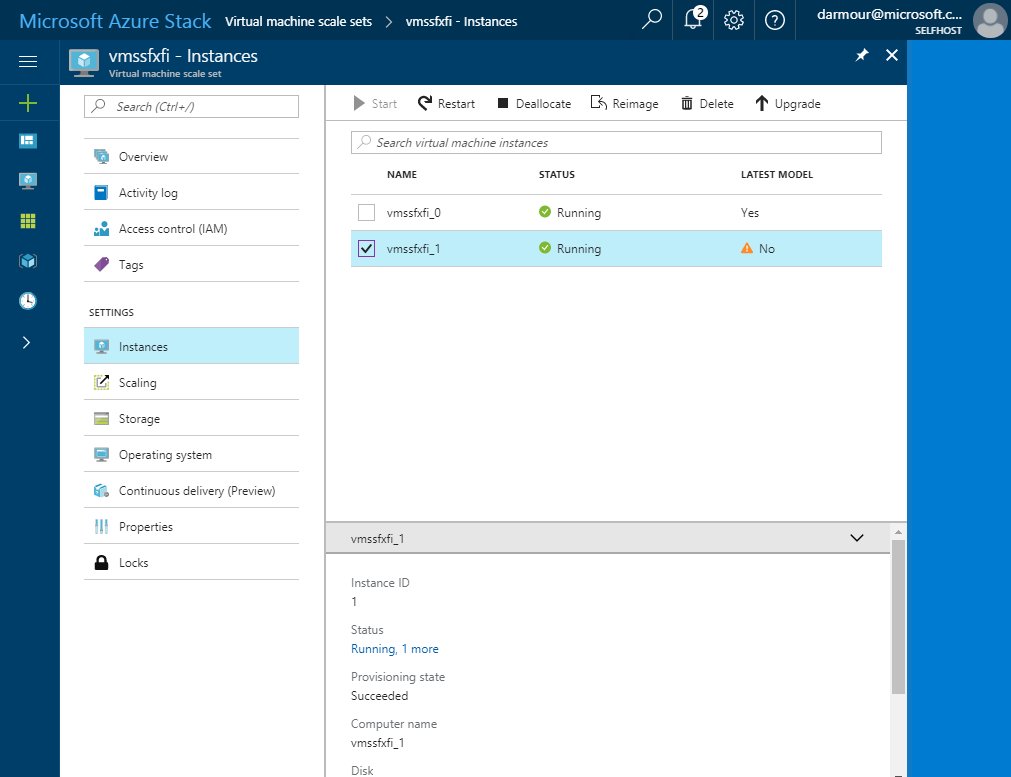
Task: Open Continuous delivery (Preview)
Action: pos(191,491)
